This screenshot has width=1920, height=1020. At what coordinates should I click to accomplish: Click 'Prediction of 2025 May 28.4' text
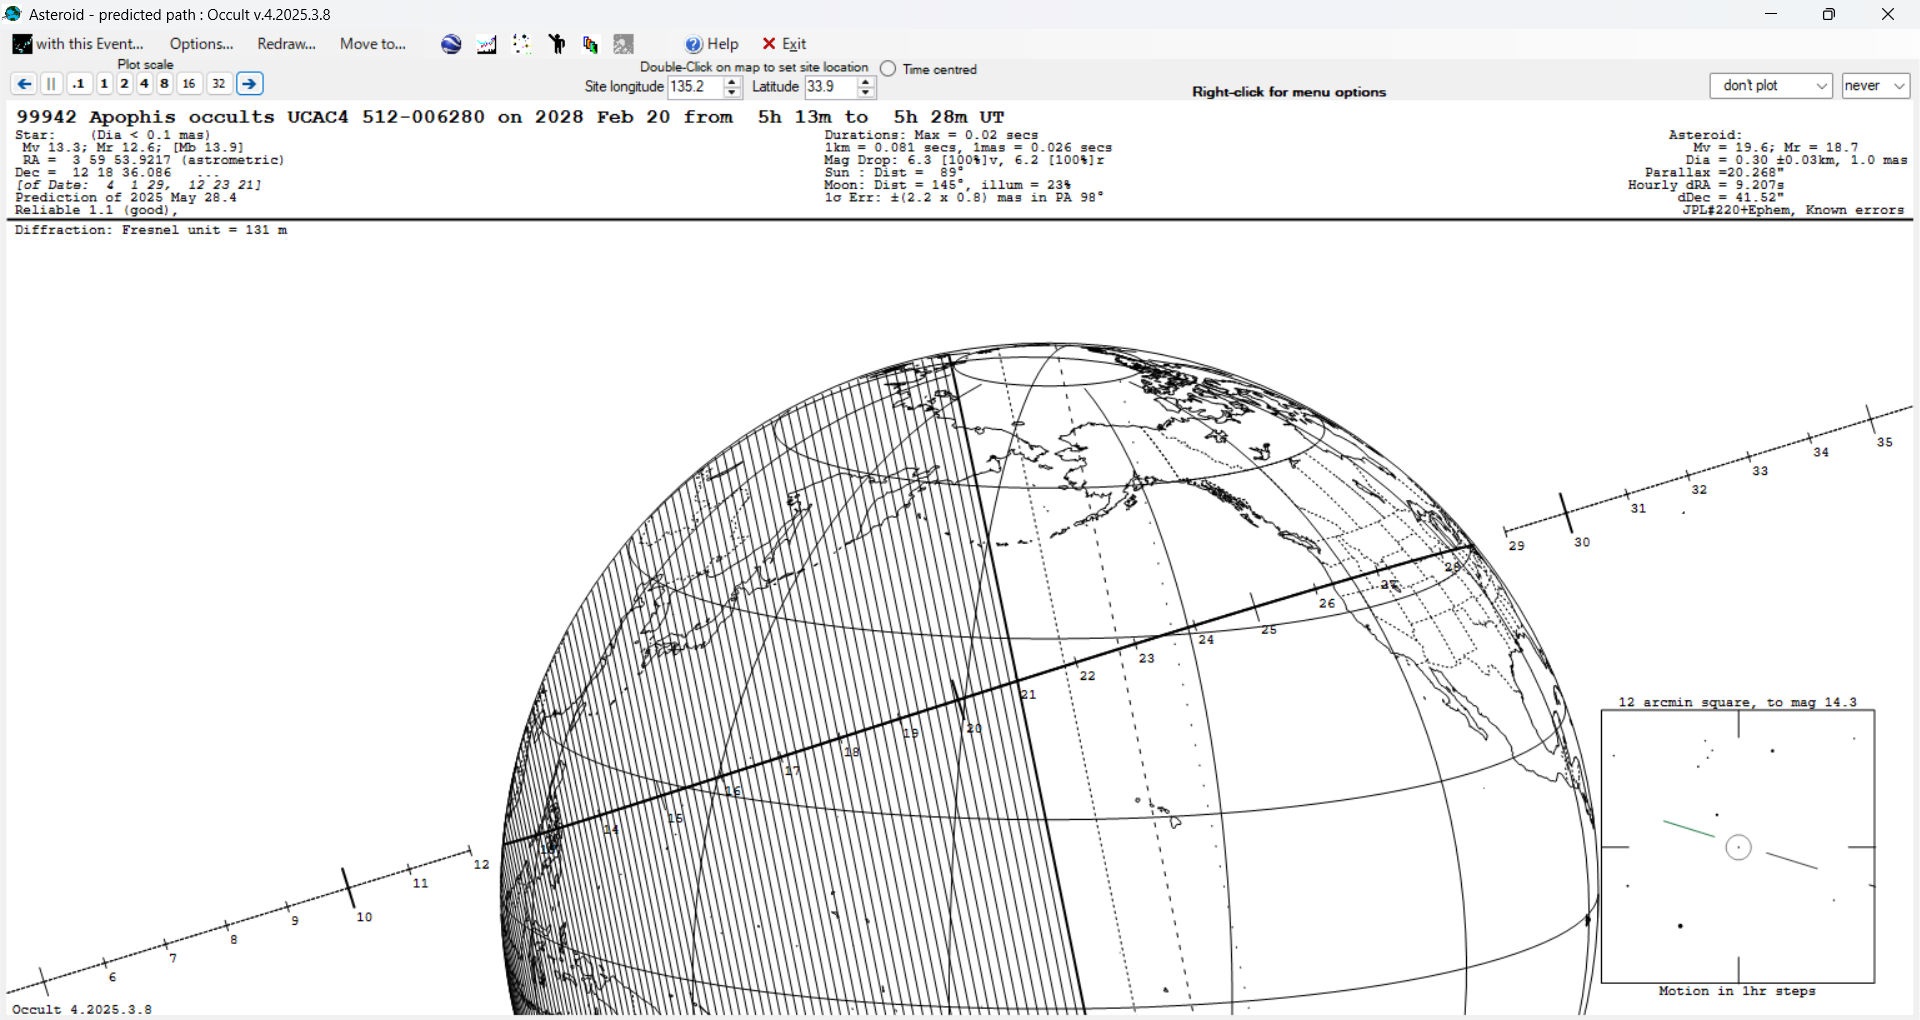tap(126, 198)
